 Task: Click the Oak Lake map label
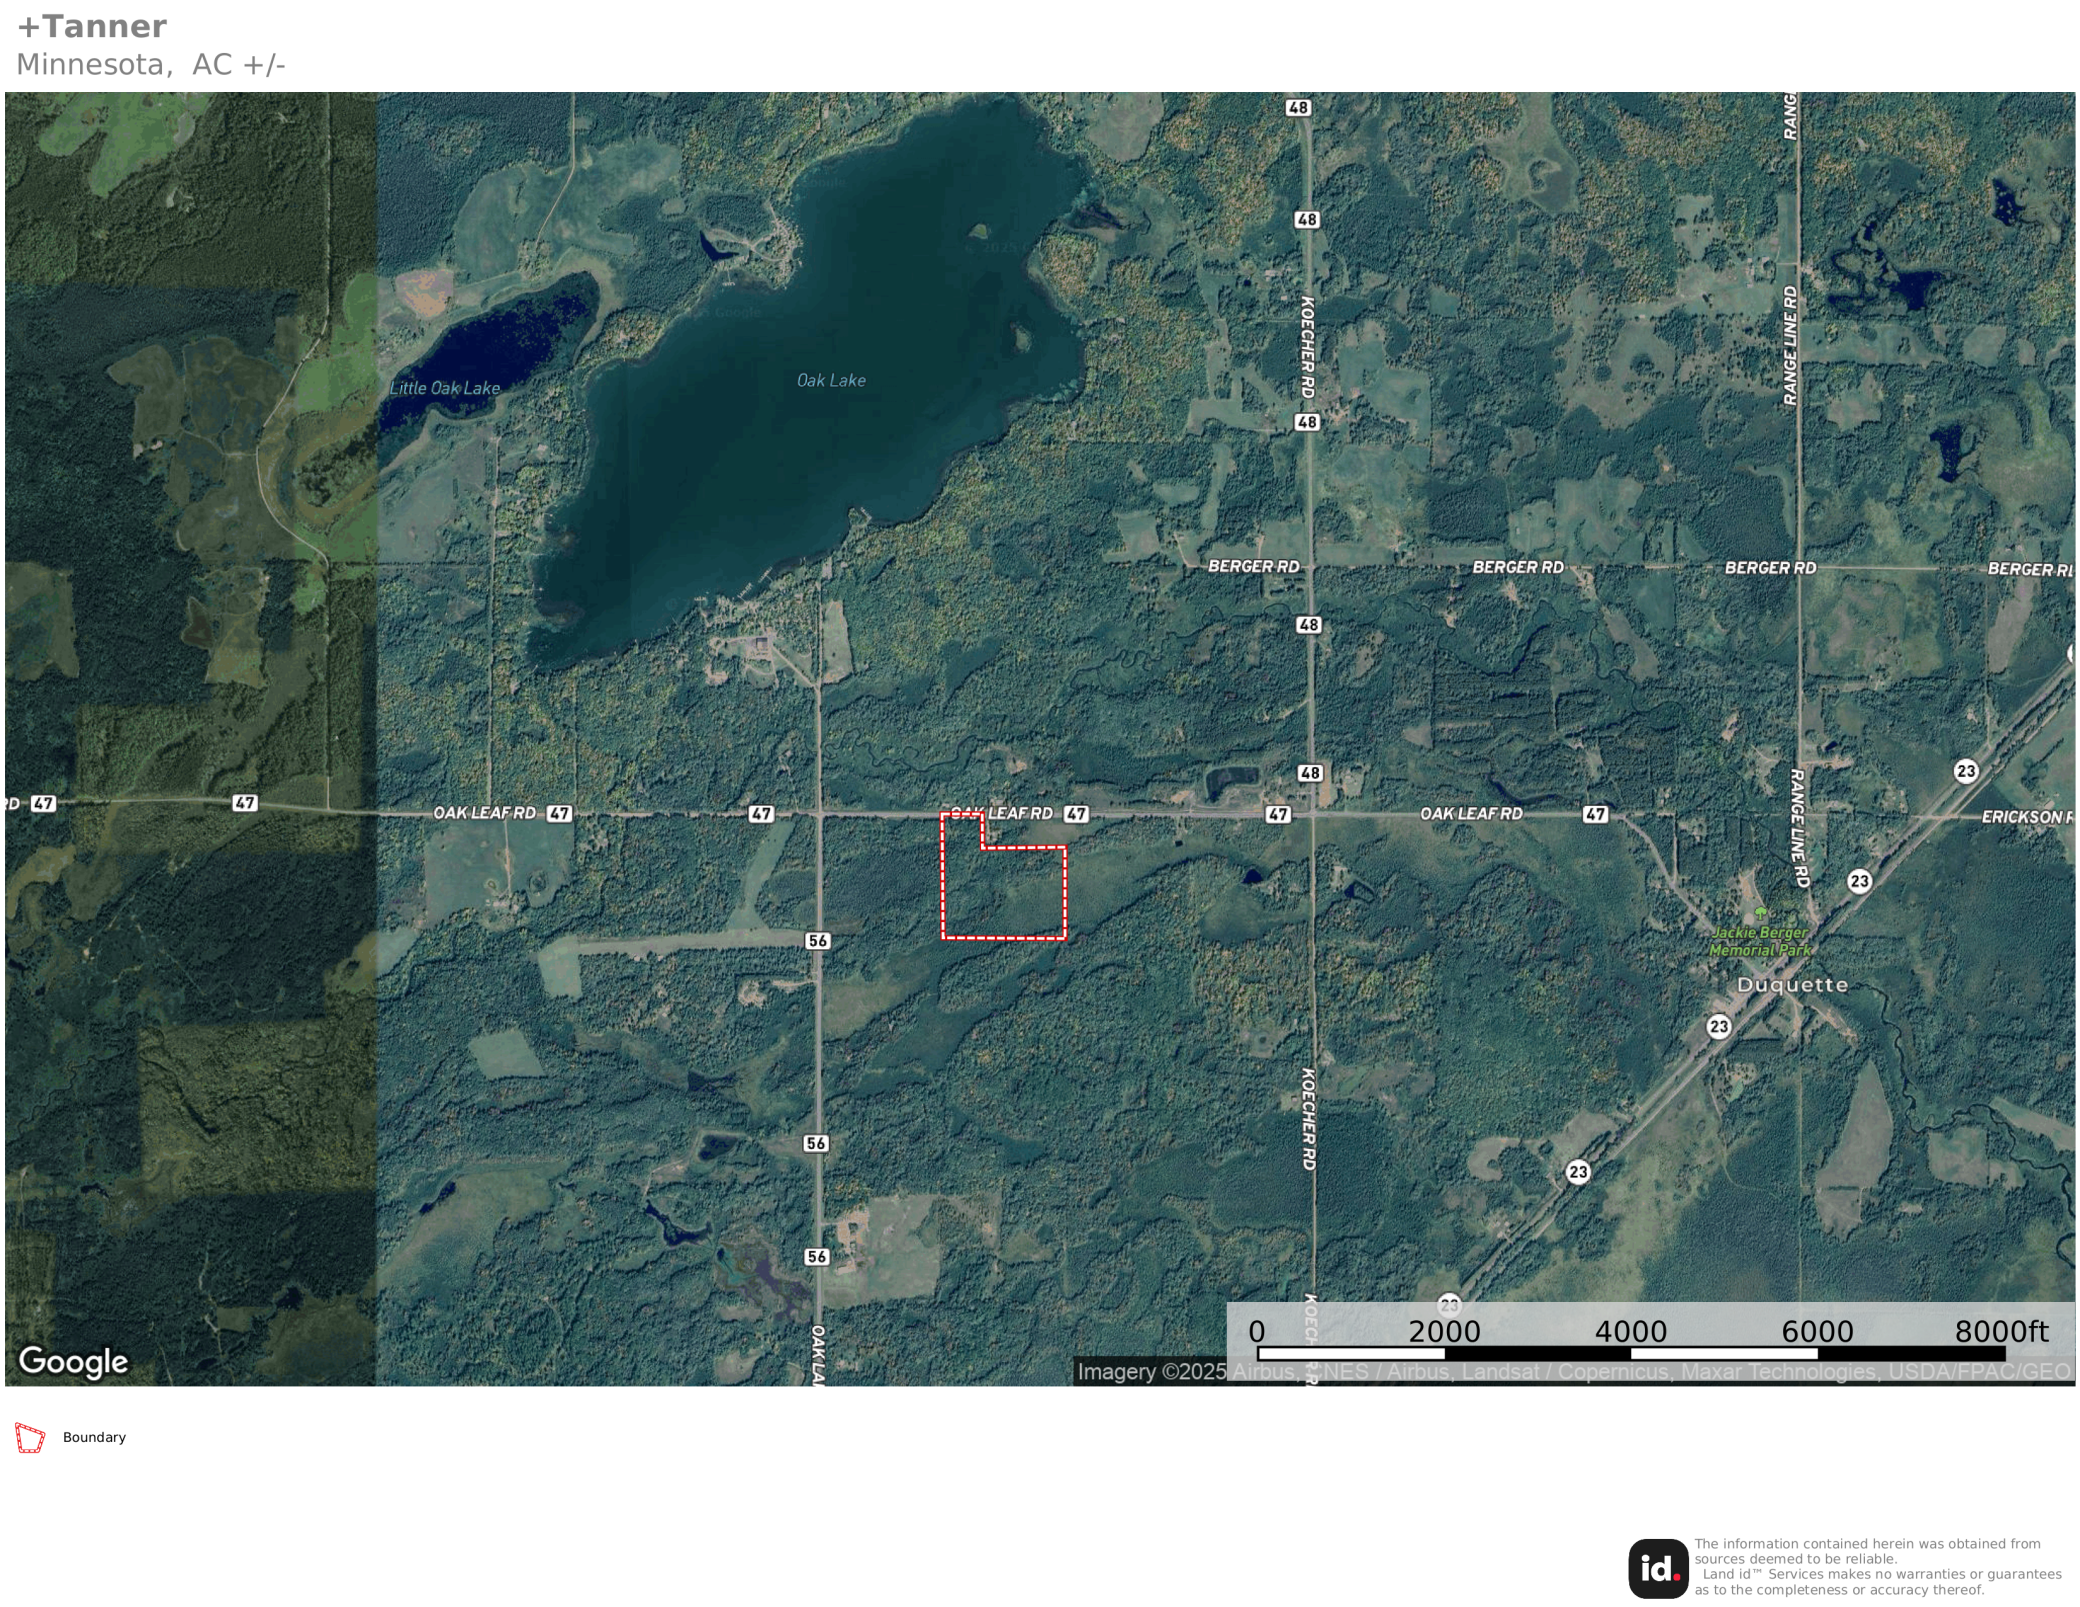831,380
